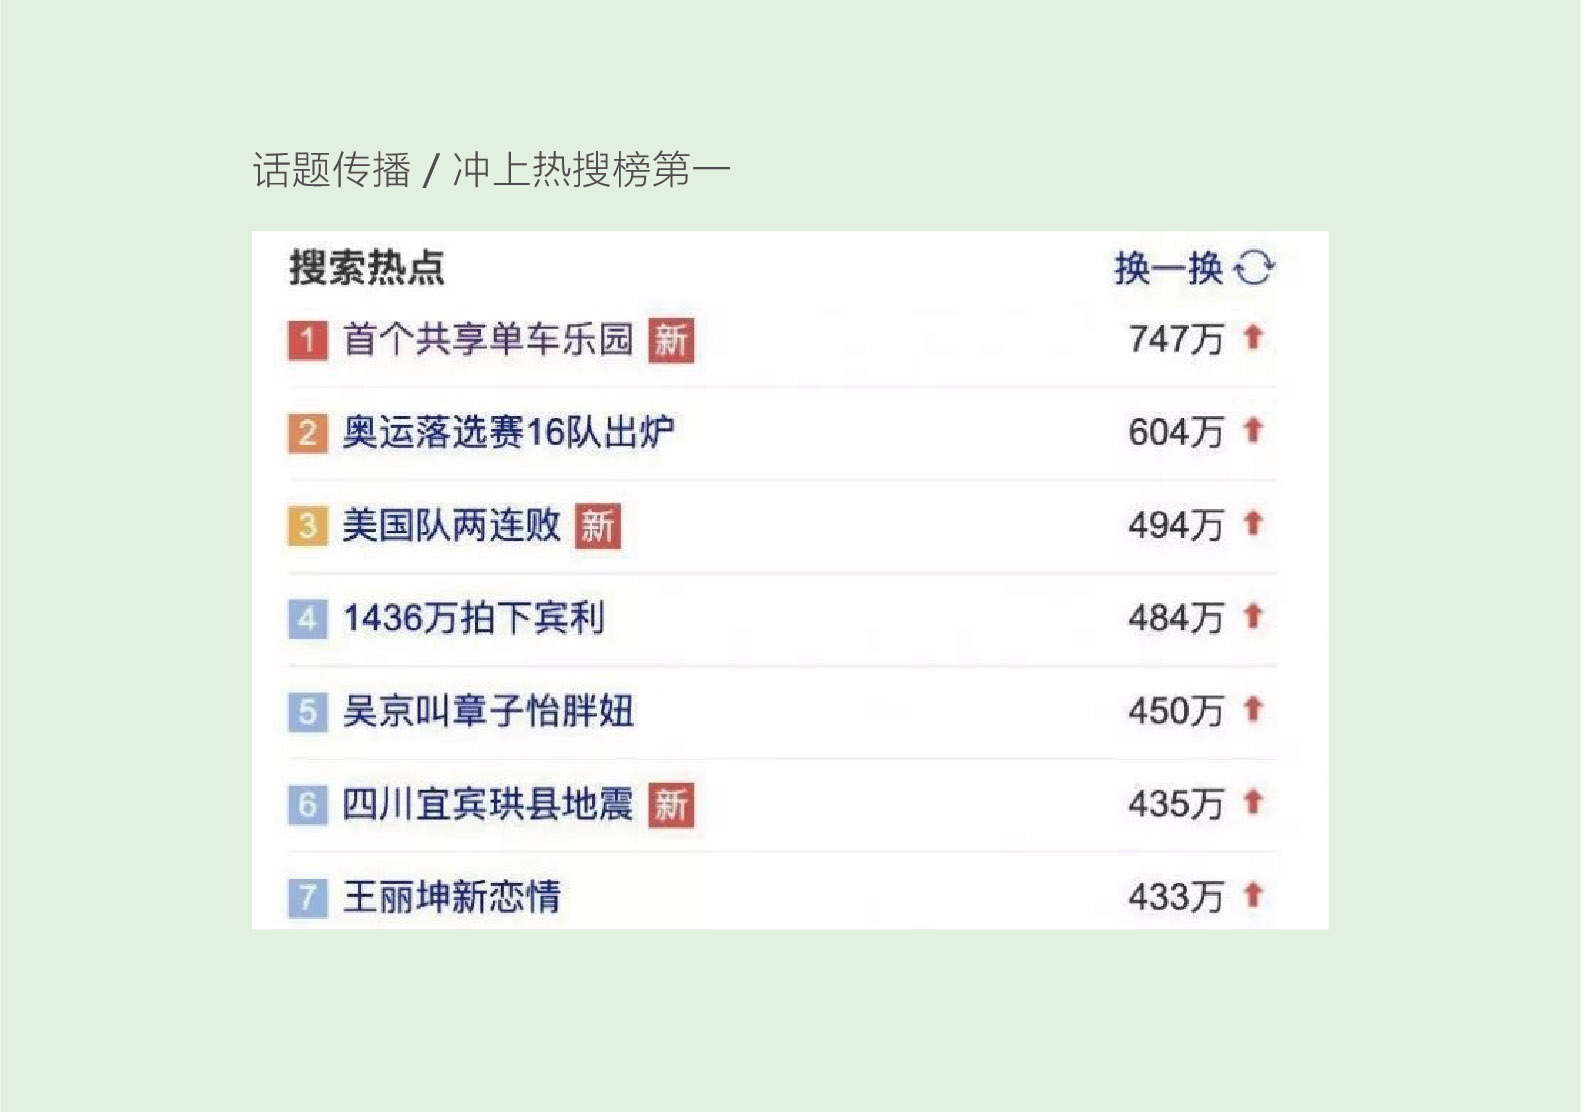This screenshot has height=1113, width=1581.
Task: Open the 王丽坤新恋情 topic
Action: [452, 897]
